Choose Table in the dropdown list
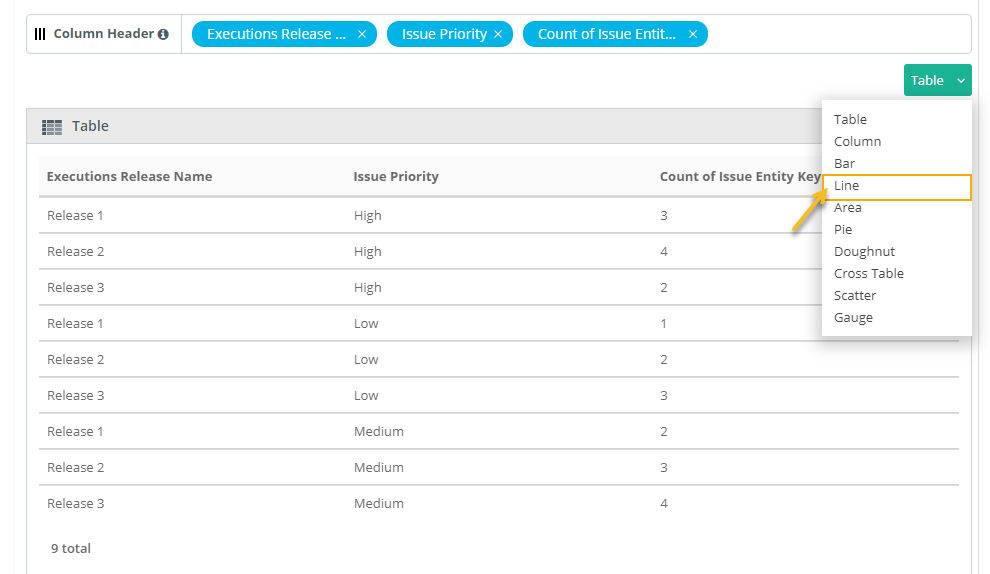 click(x=850, y=120)
